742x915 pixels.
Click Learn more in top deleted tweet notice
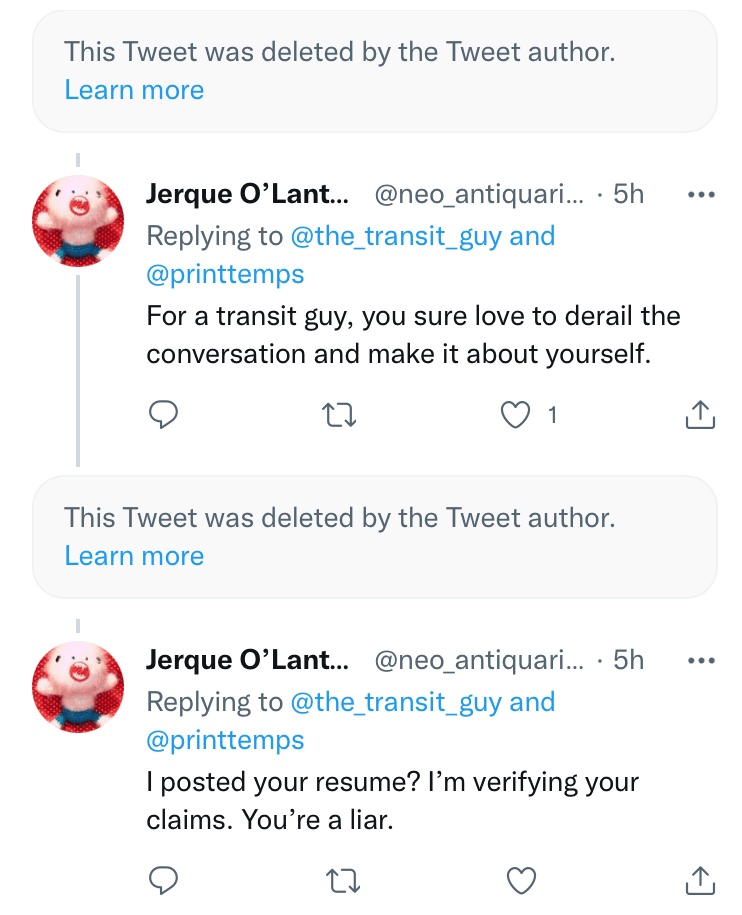pyautogui.click(x=134, y=90)
